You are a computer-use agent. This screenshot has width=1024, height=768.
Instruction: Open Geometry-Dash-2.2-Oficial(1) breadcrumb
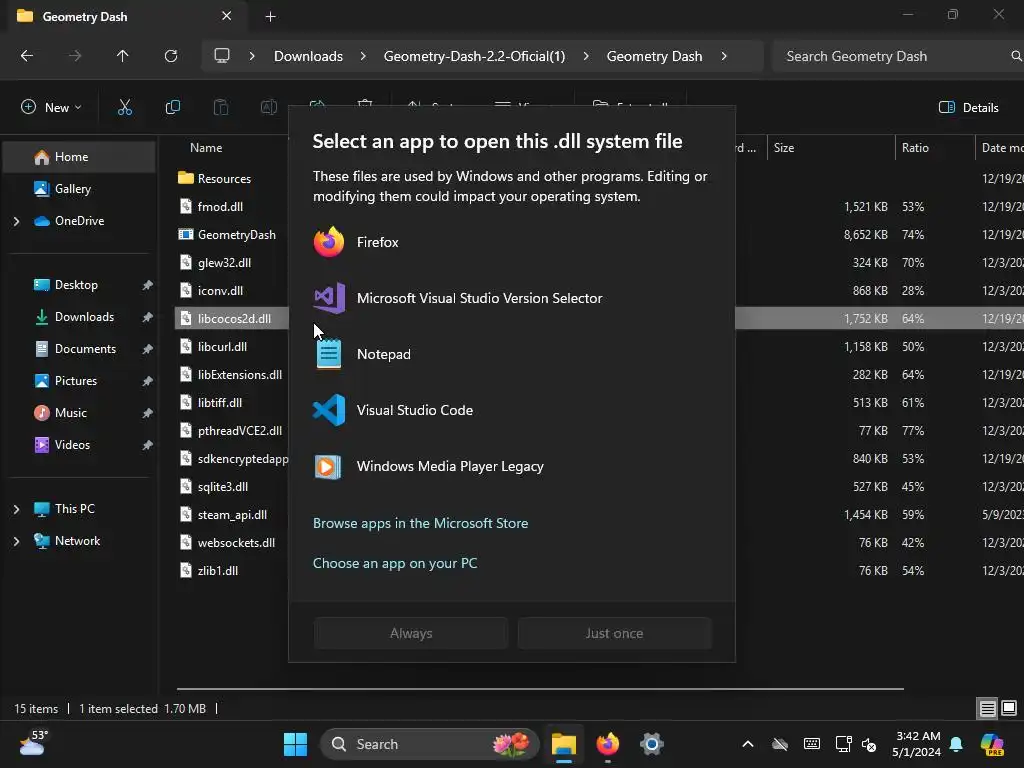474,56
